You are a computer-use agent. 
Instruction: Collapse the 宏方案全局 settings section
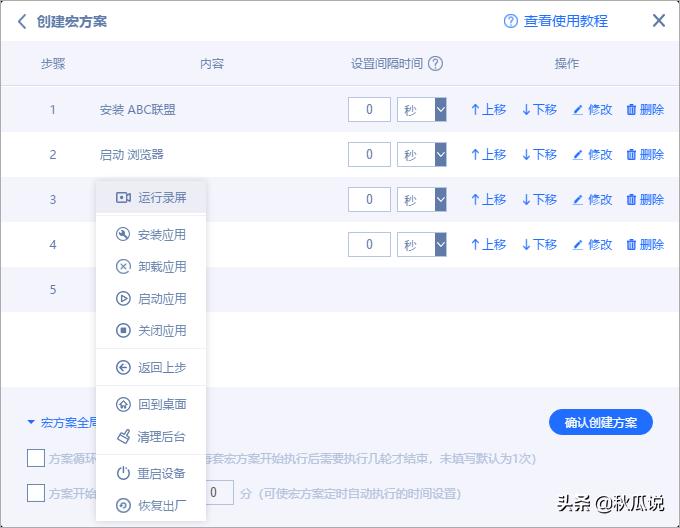point(31,422)
